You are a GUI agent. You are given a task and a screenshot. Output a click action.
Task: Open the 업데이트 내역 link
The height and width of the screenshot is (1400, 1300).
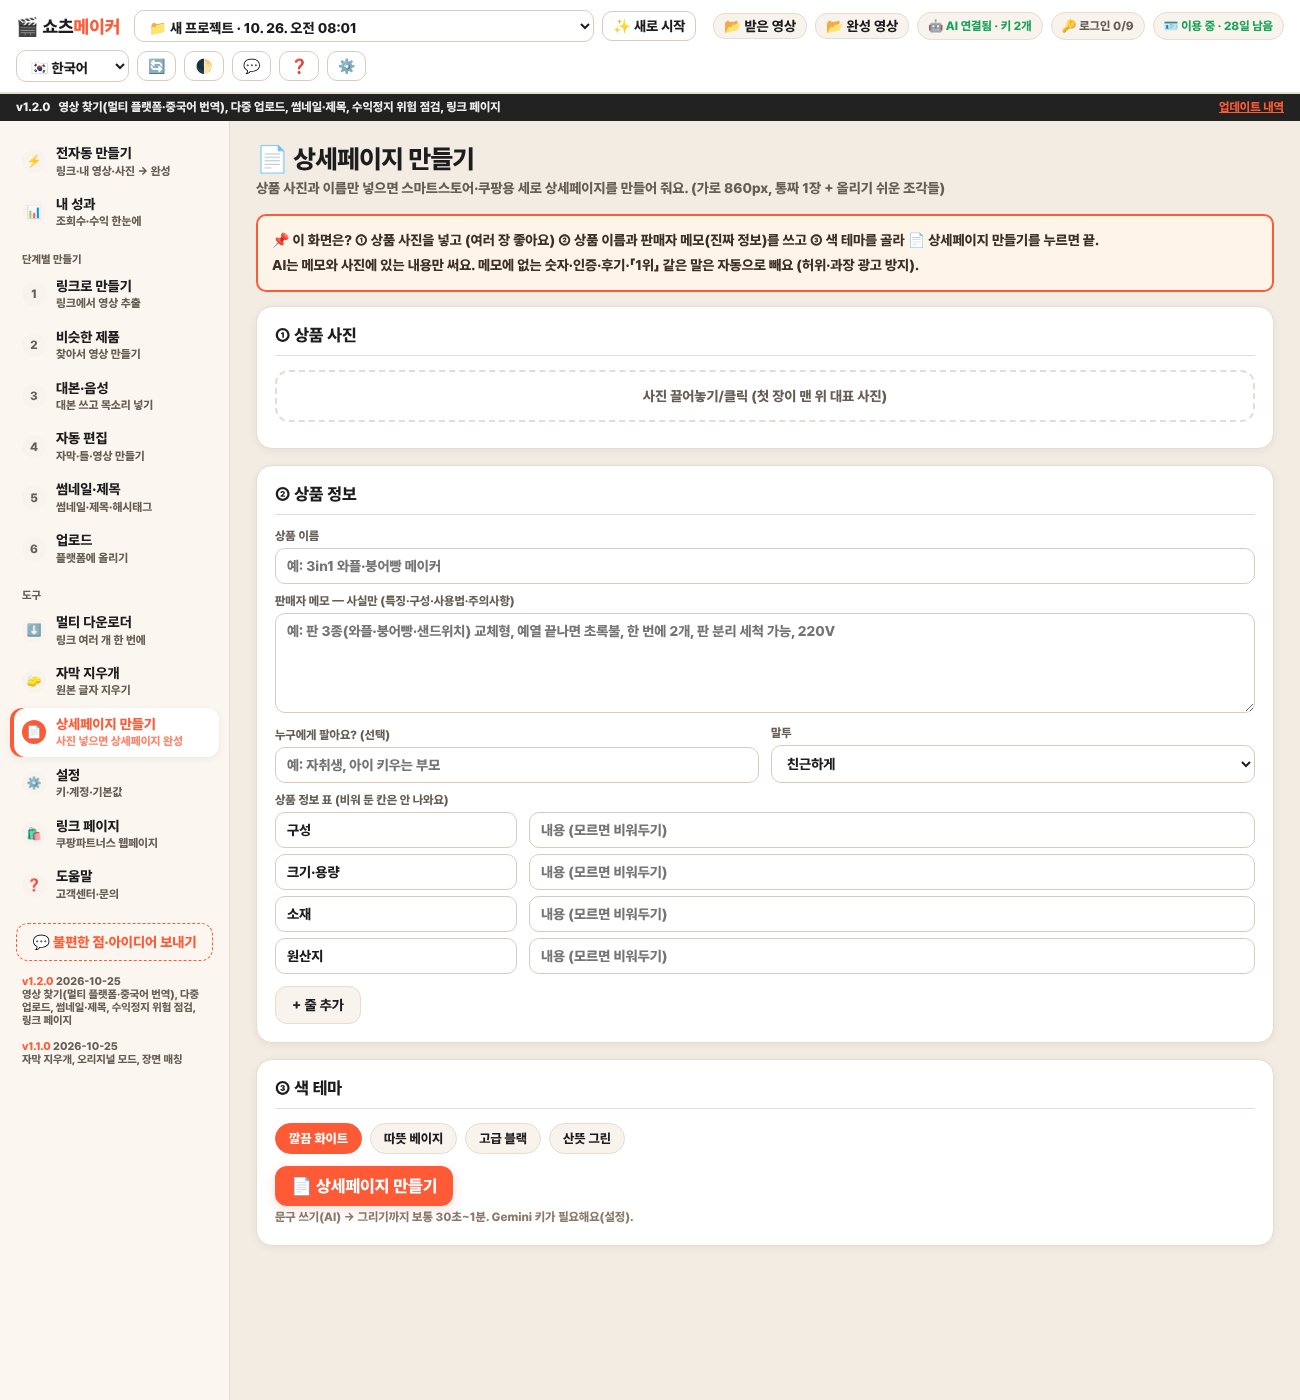[x=1251, y=107]
